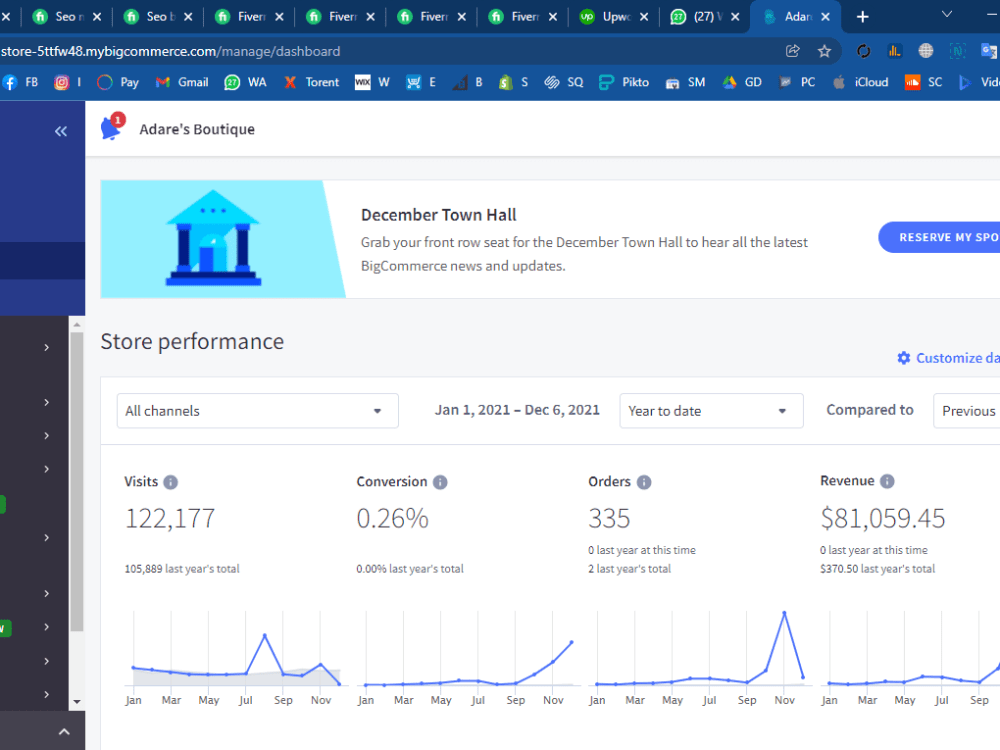The width and height of the screenshot is (1000, 750).
Task: Click the Visits line chart
Action: (236, 657)
